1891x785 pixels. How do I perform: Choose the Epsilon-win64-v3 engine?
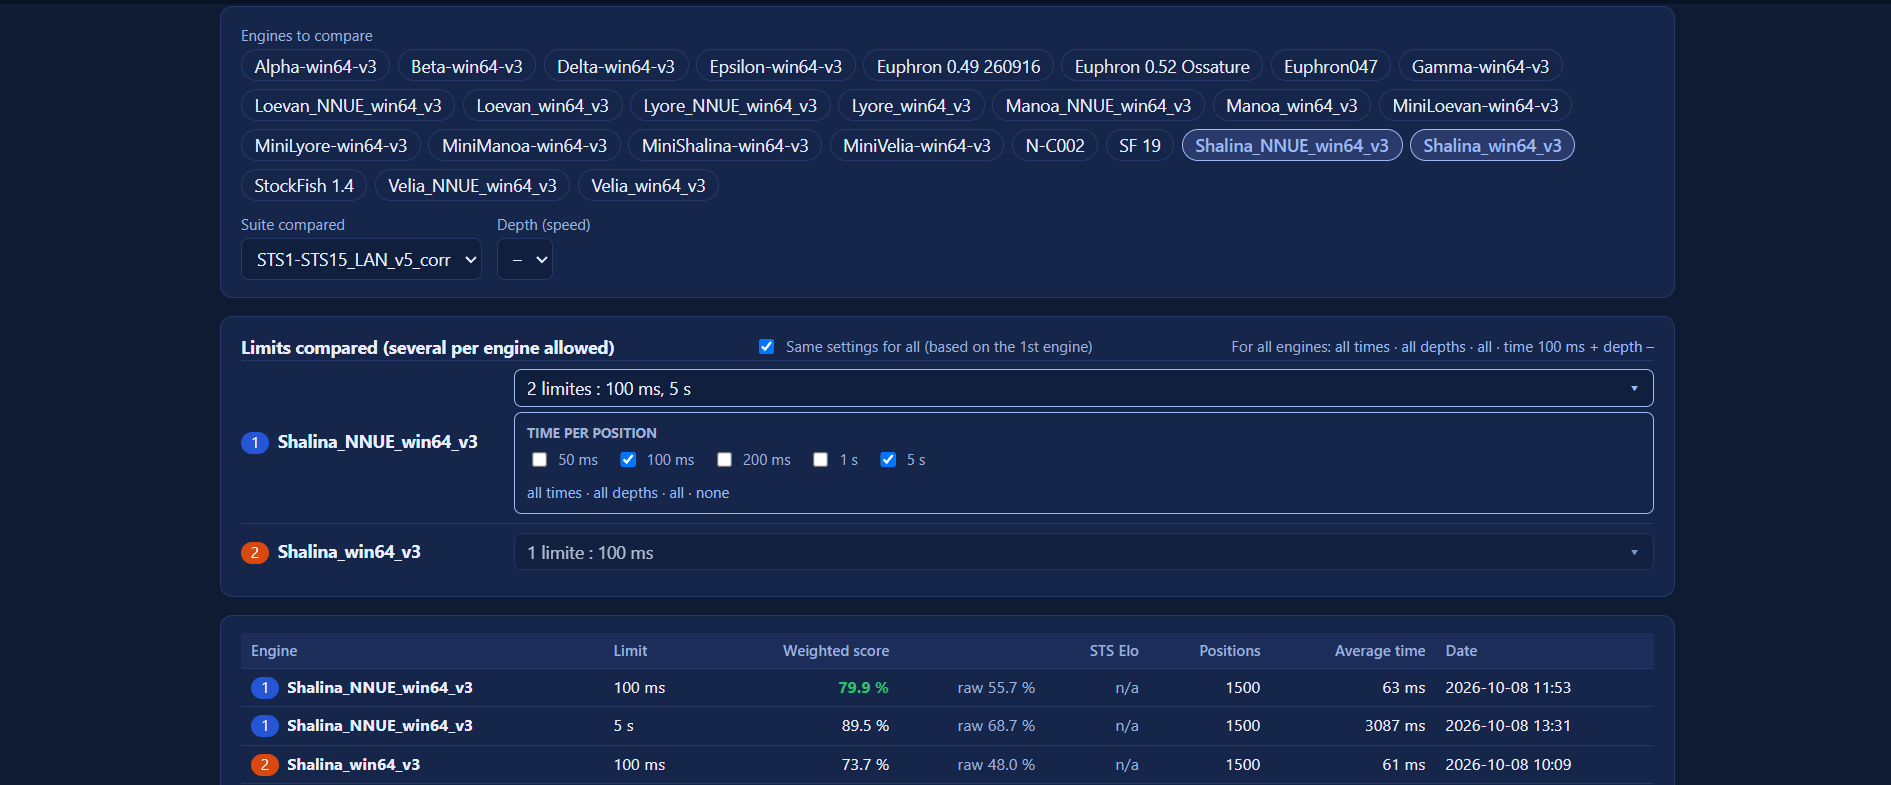776,66
